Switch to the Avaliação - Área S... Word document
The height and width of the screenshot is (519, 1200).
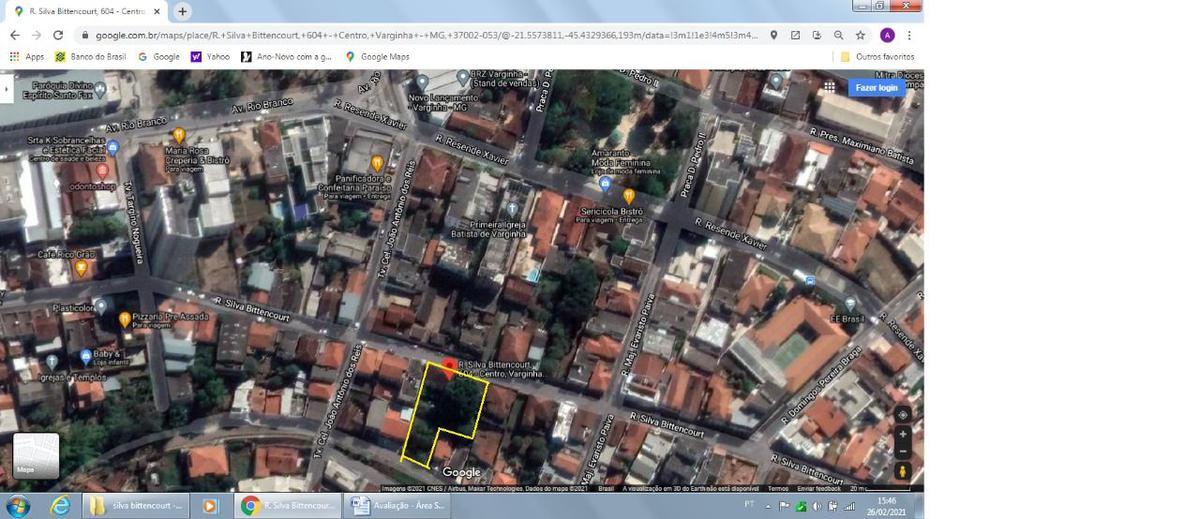pyautogui.click(x=397, y=506)
